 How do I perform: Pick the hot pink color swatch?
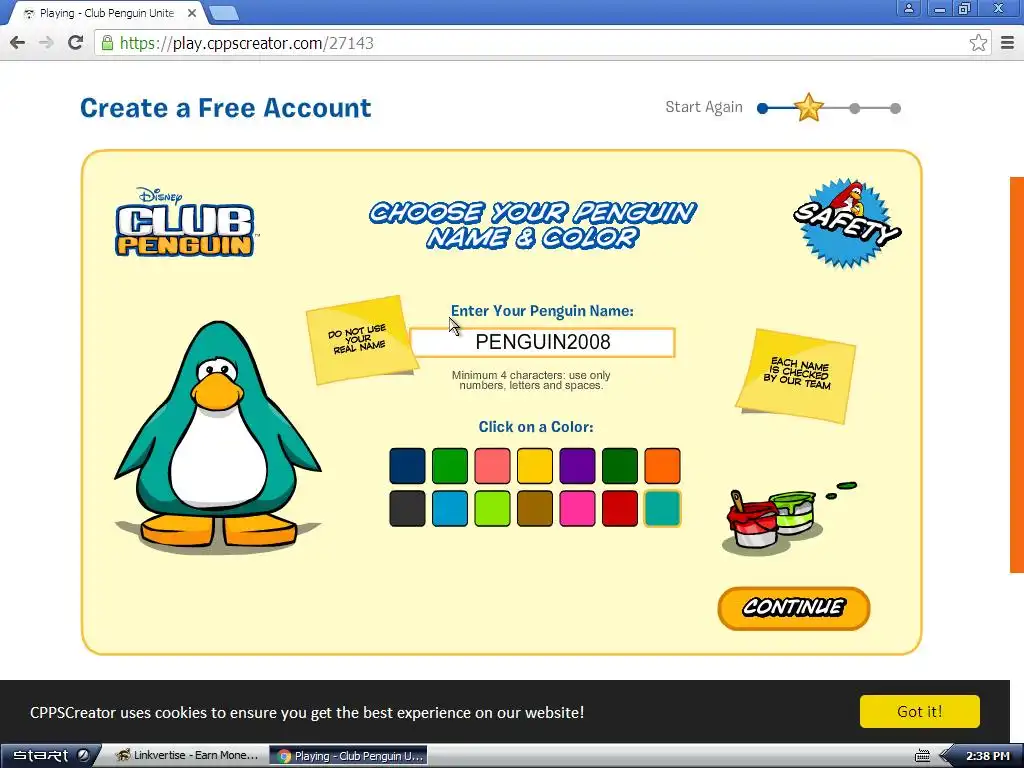tap(577, 508)
